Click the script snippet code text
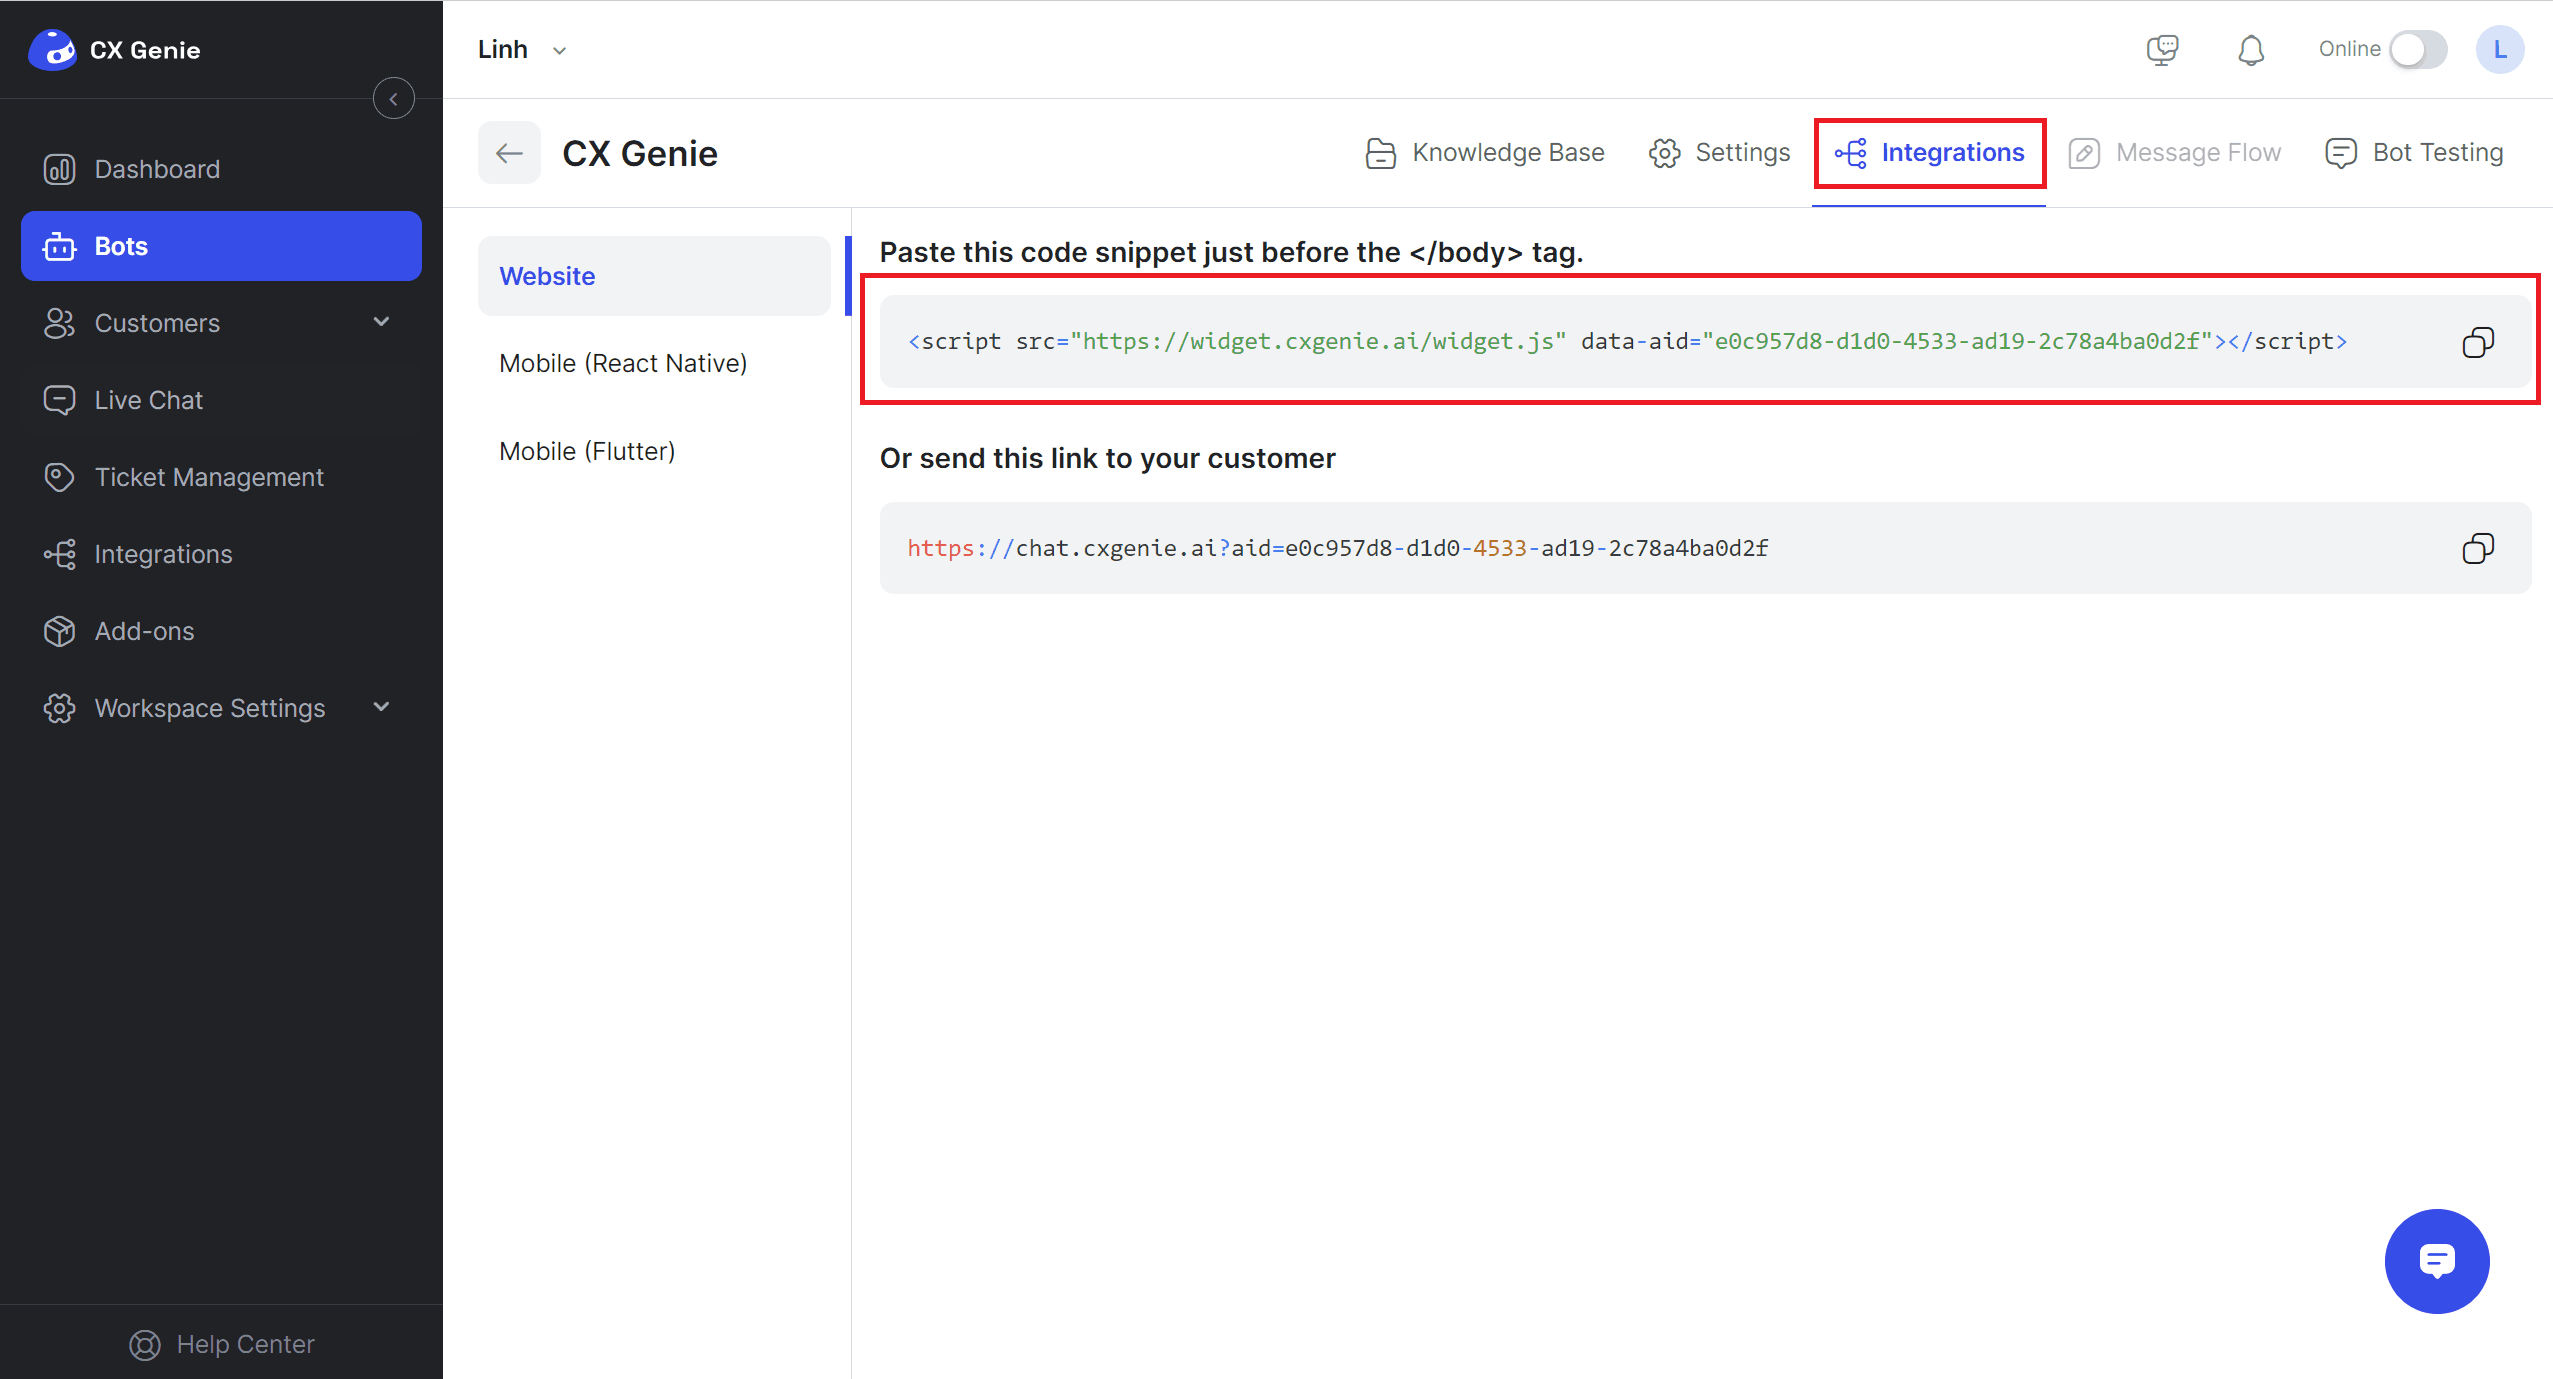 tap(1627, 342)
